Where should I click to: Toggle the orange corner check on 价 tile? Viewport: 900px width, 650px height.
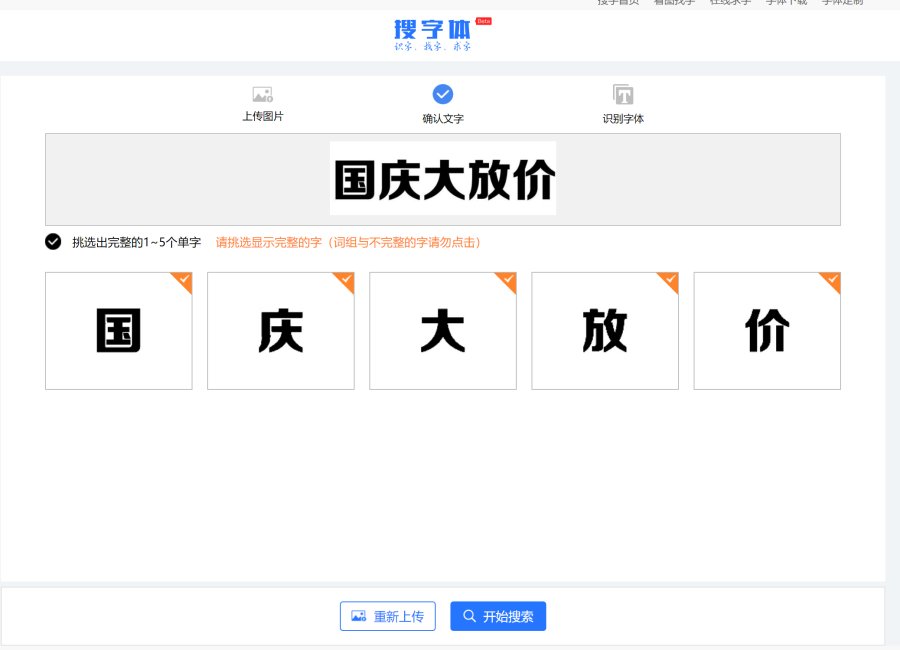(x=830, y=281)
